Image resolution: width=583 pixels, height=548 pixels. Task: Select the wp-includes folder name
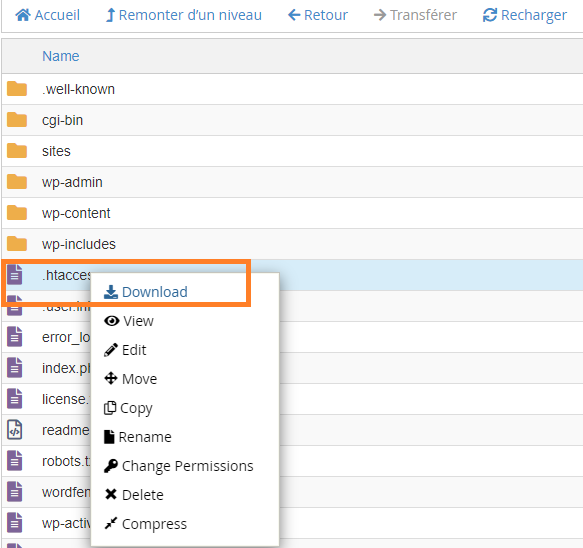point(79,244)
